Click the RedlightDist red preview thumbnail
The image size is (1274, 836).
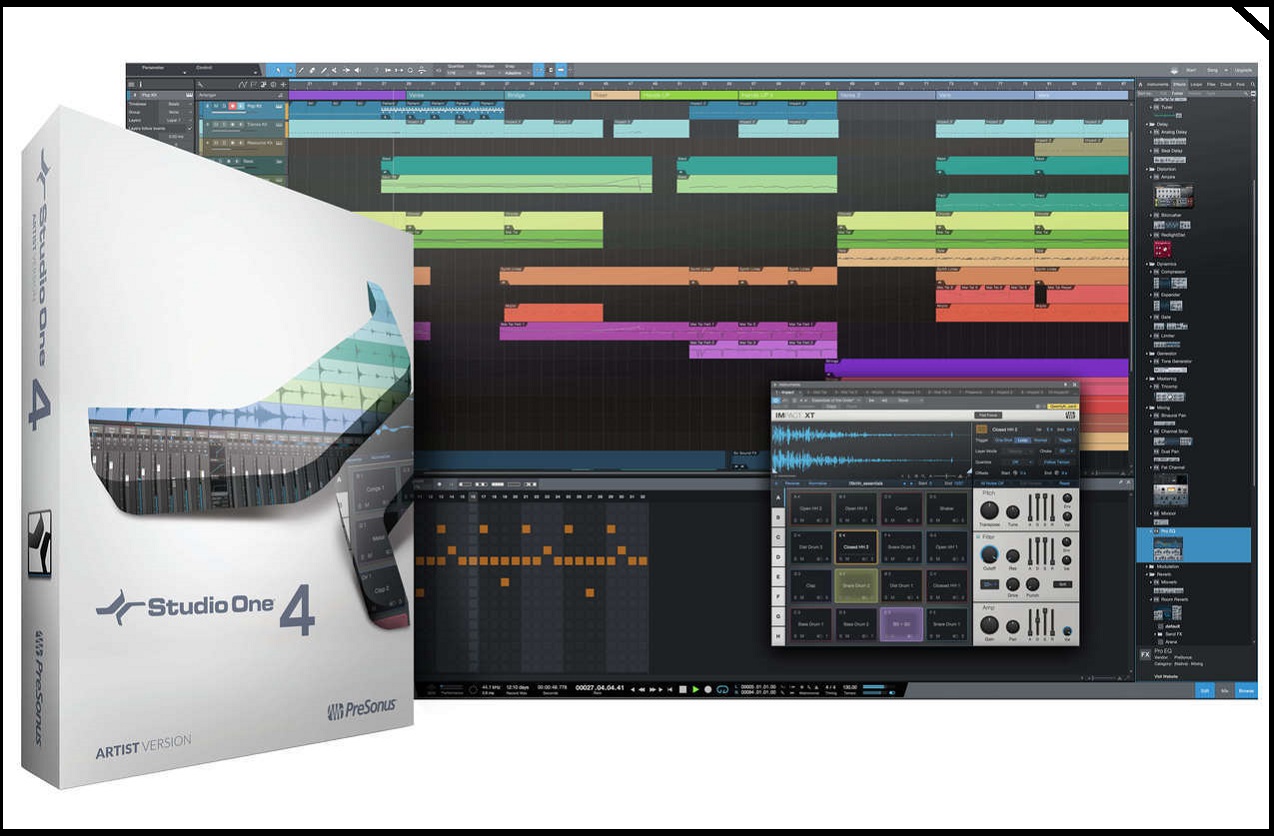[1163, 249]
